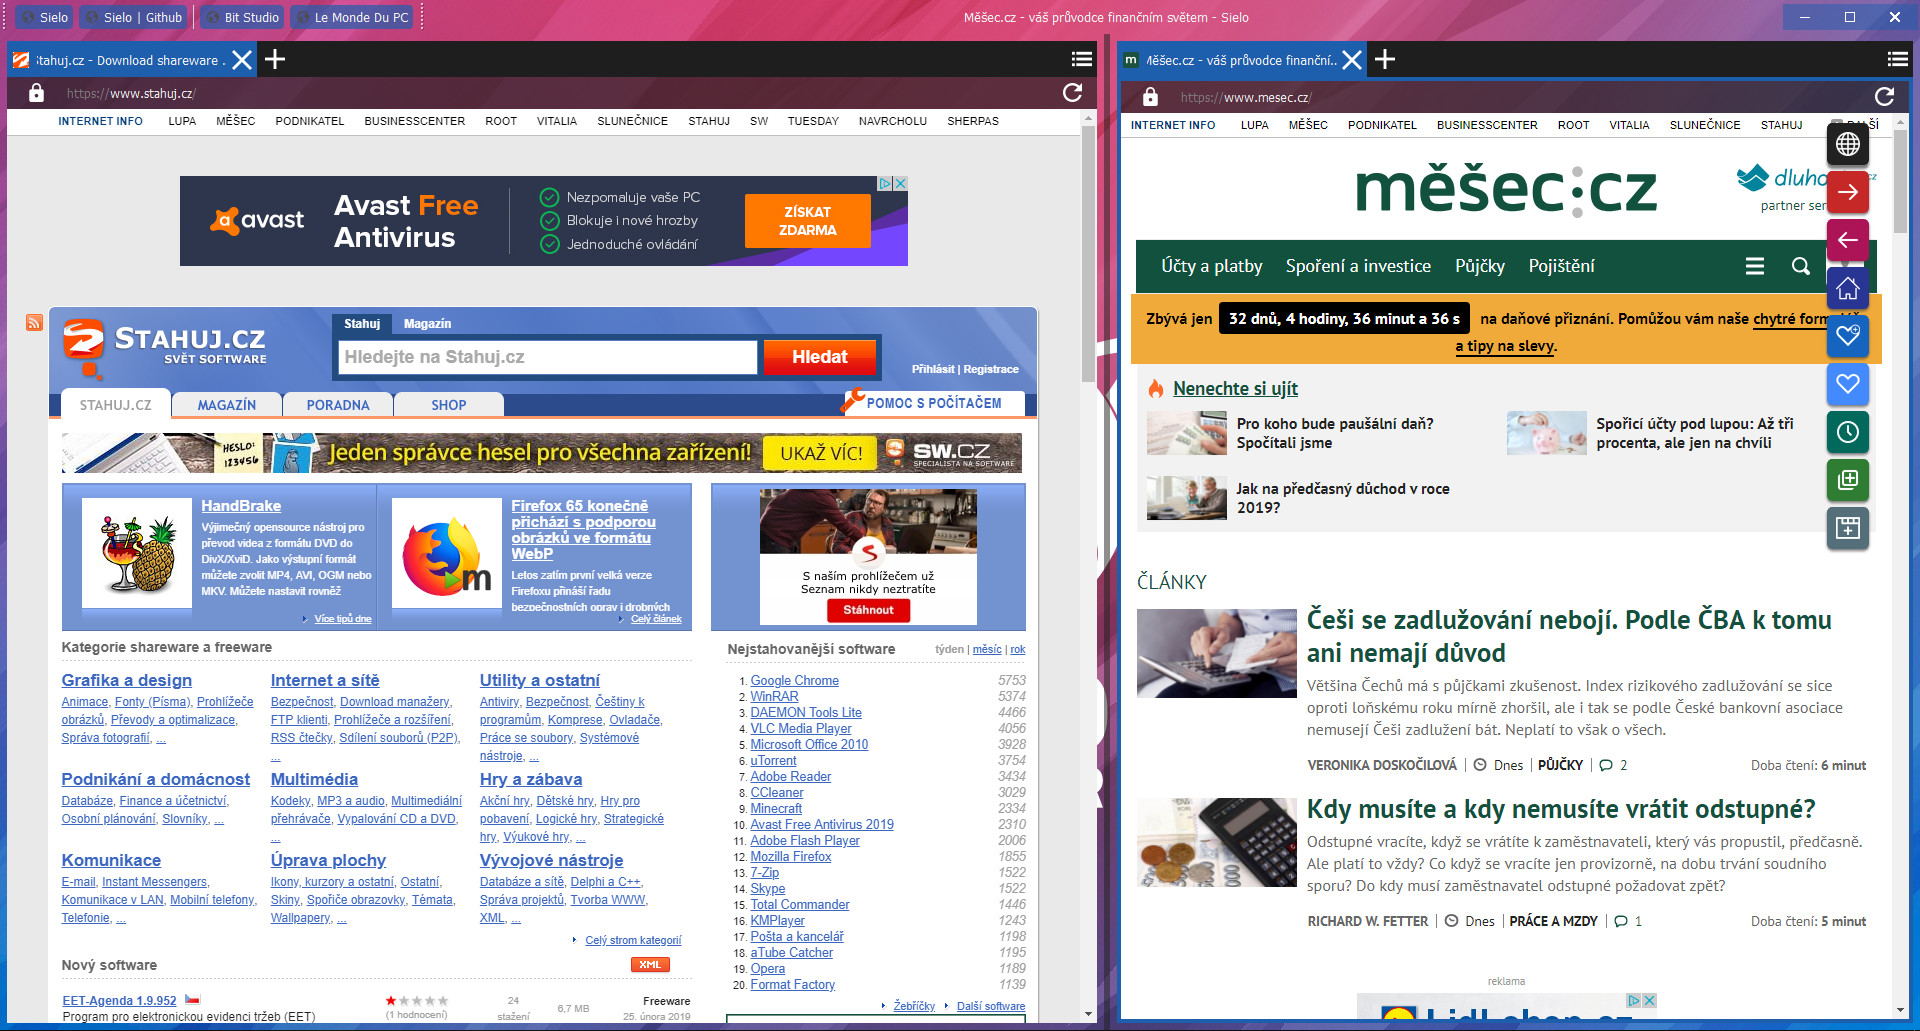The width and height of the screenshot is (1920, 1031).
Task: Open the Bit Studio bookmark
Action: tap(241, 17)
